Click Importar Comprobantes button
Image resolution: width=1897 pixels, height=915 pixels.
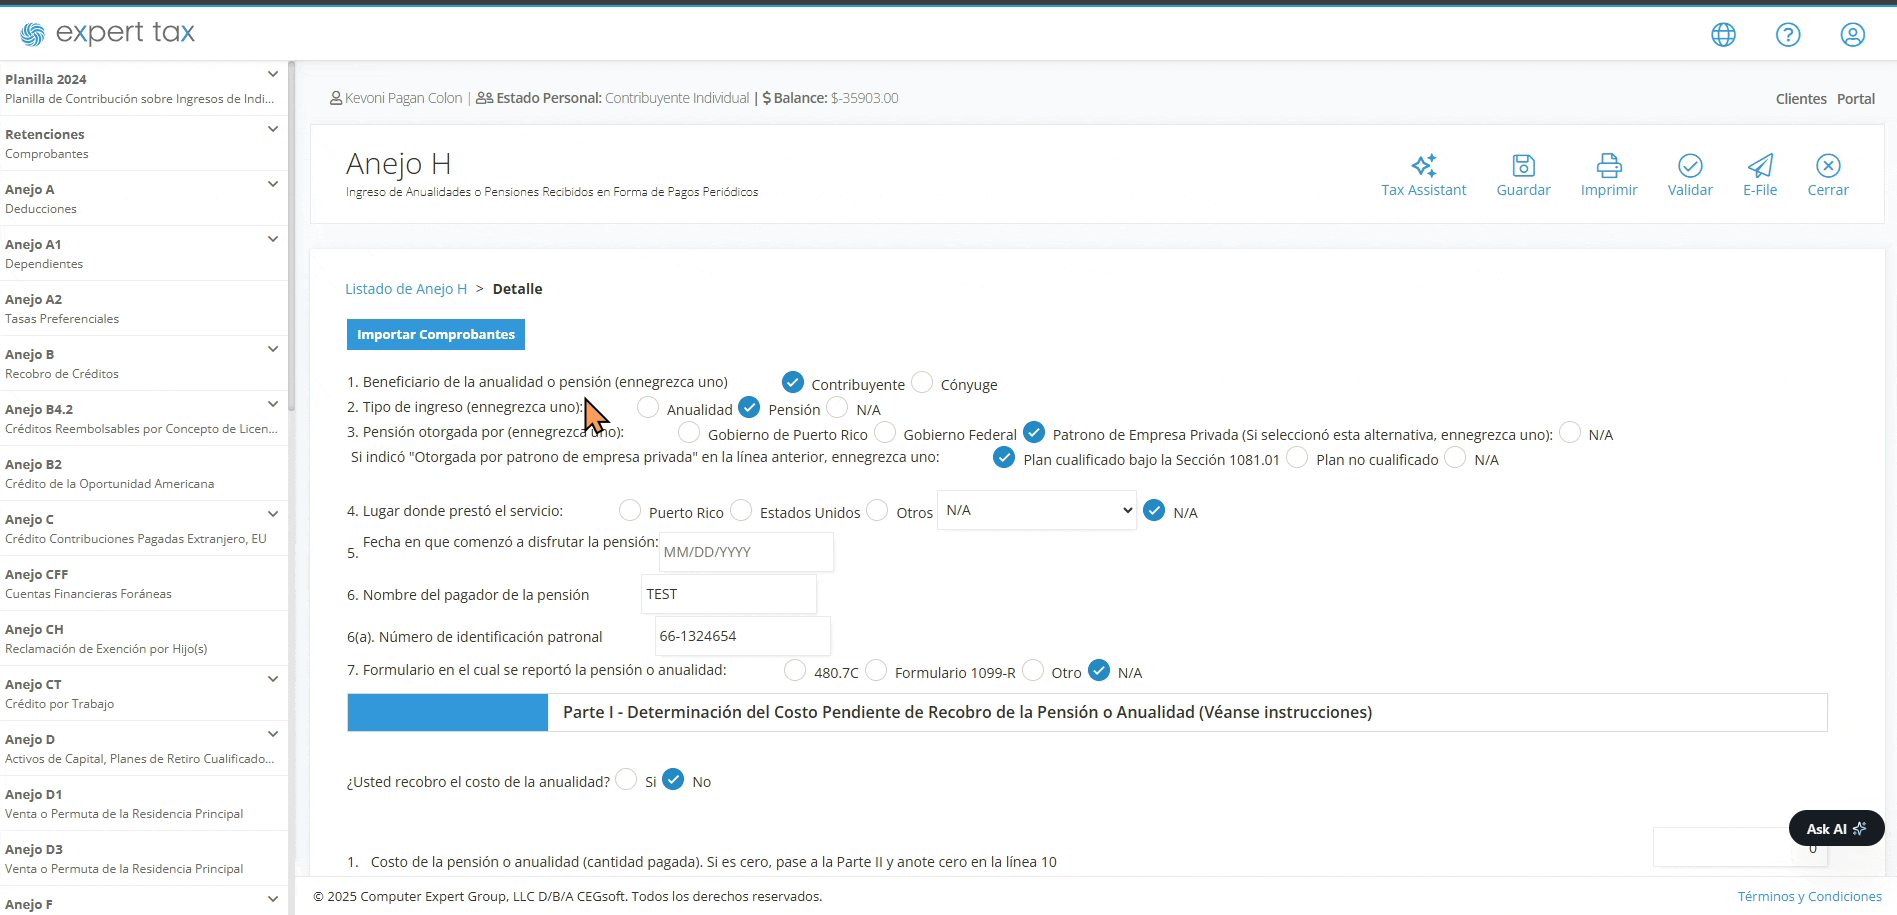coord(436,334)
